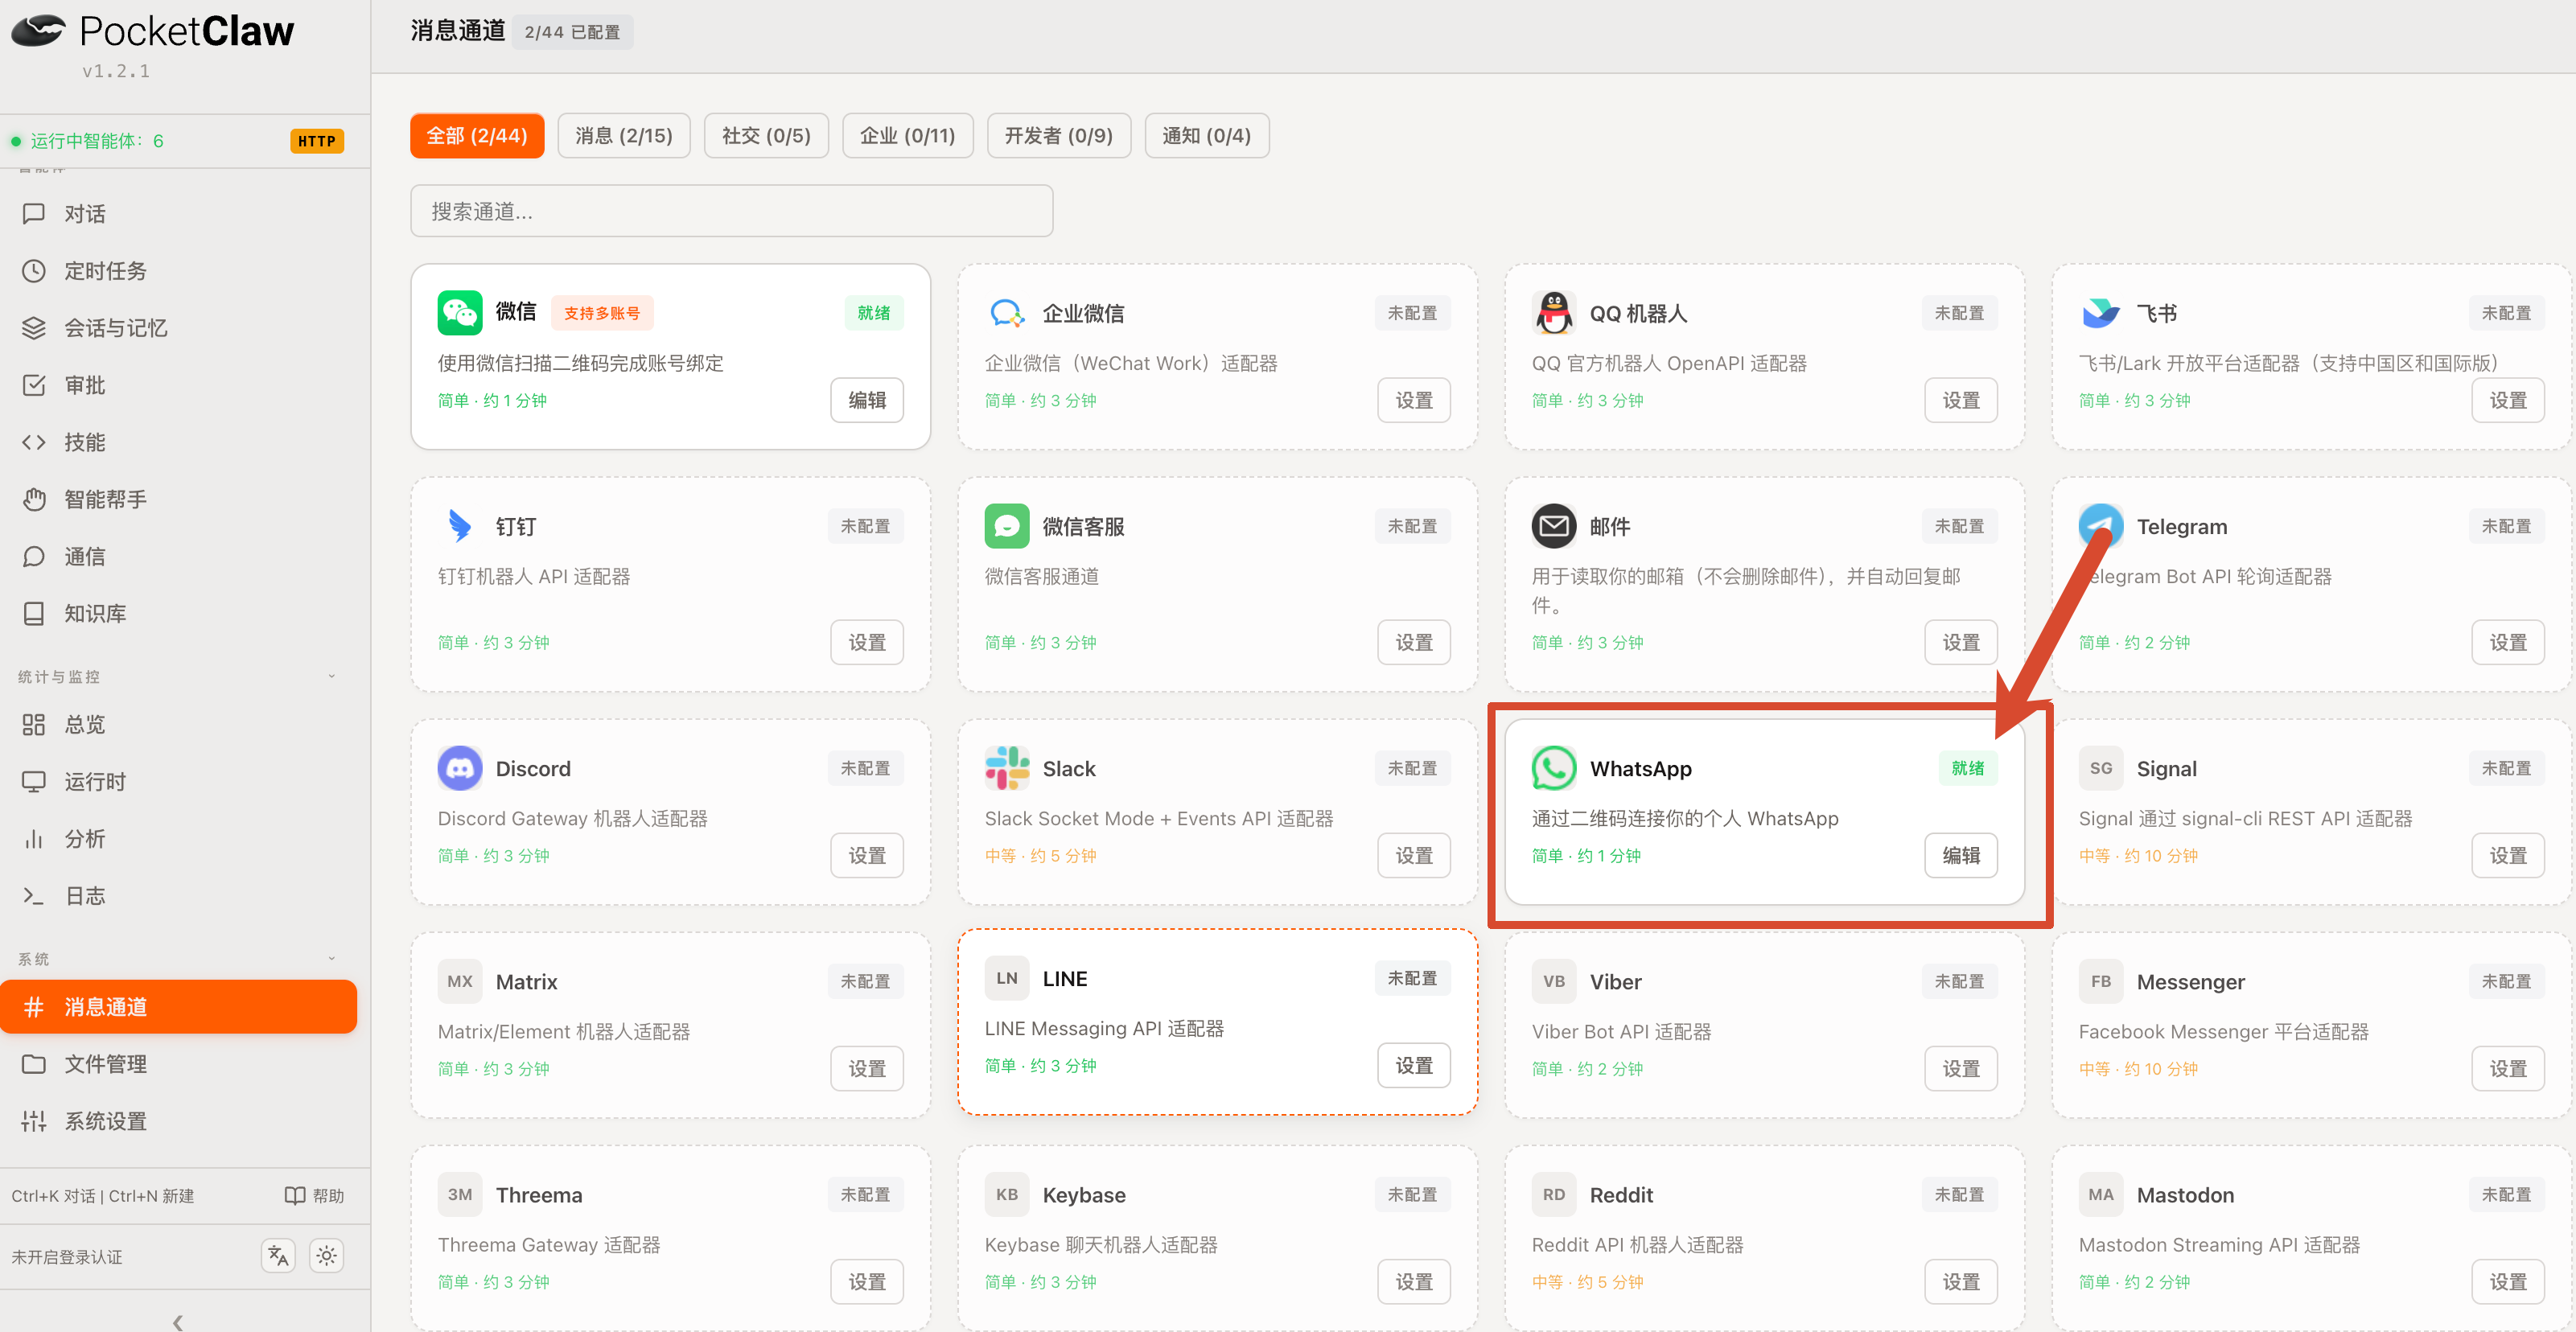2576x1332 pixels.
Task: Click the 知识库 book icon in sidebar
Action: tap(34, 613)
